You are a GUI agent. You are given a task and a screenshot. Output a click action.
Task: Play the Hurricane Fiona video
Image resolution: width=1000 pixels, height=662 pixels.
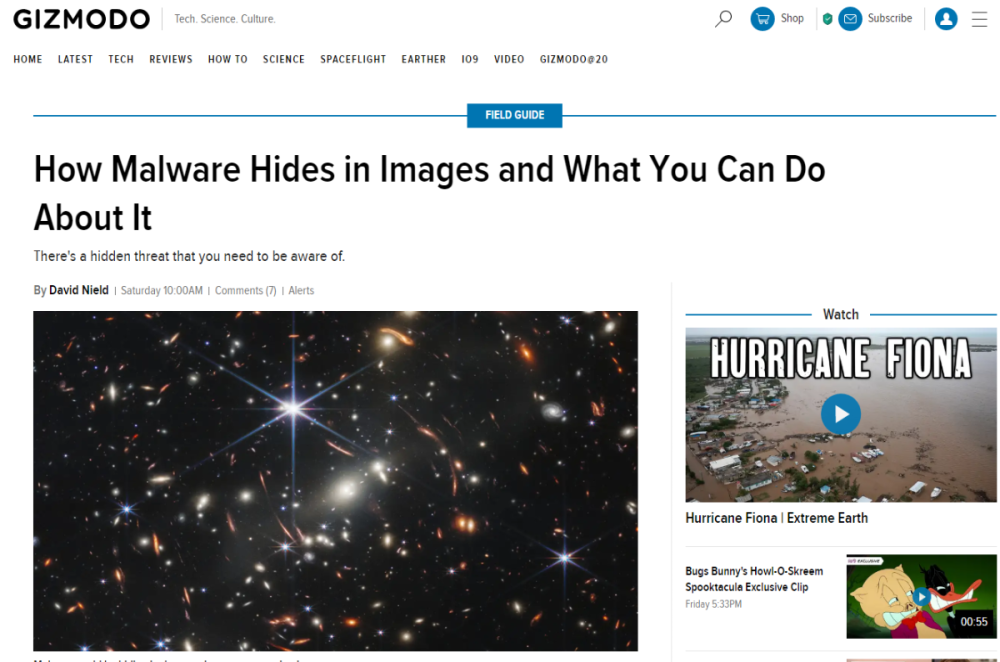pyautogui.click(x=841, y=414)
